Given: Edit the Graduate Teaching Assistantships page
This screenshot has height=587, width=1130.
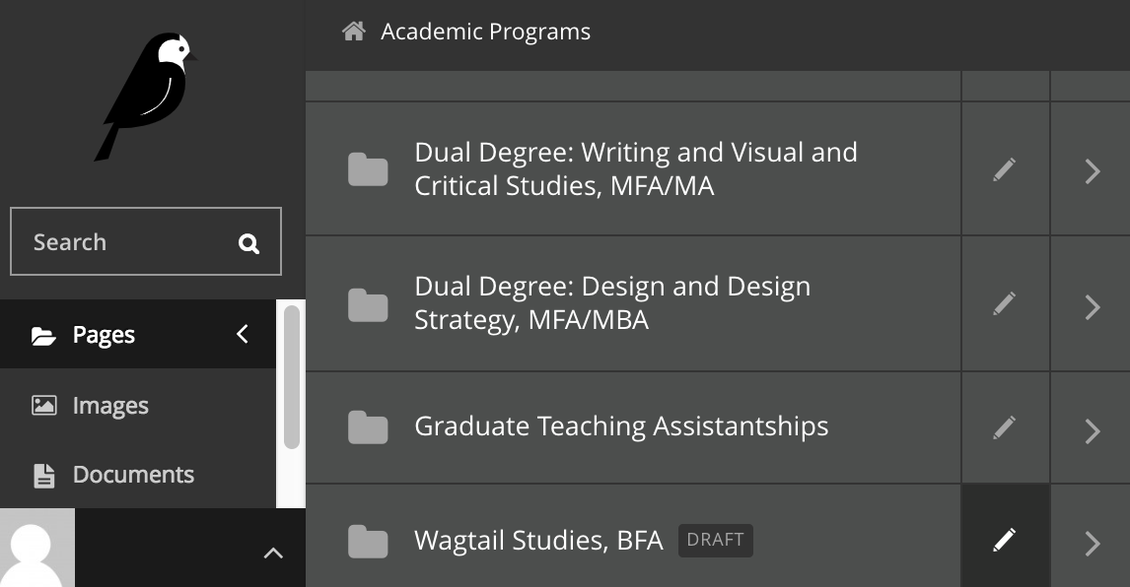Looking at the screenshot, I should [x=1004, y=427].
